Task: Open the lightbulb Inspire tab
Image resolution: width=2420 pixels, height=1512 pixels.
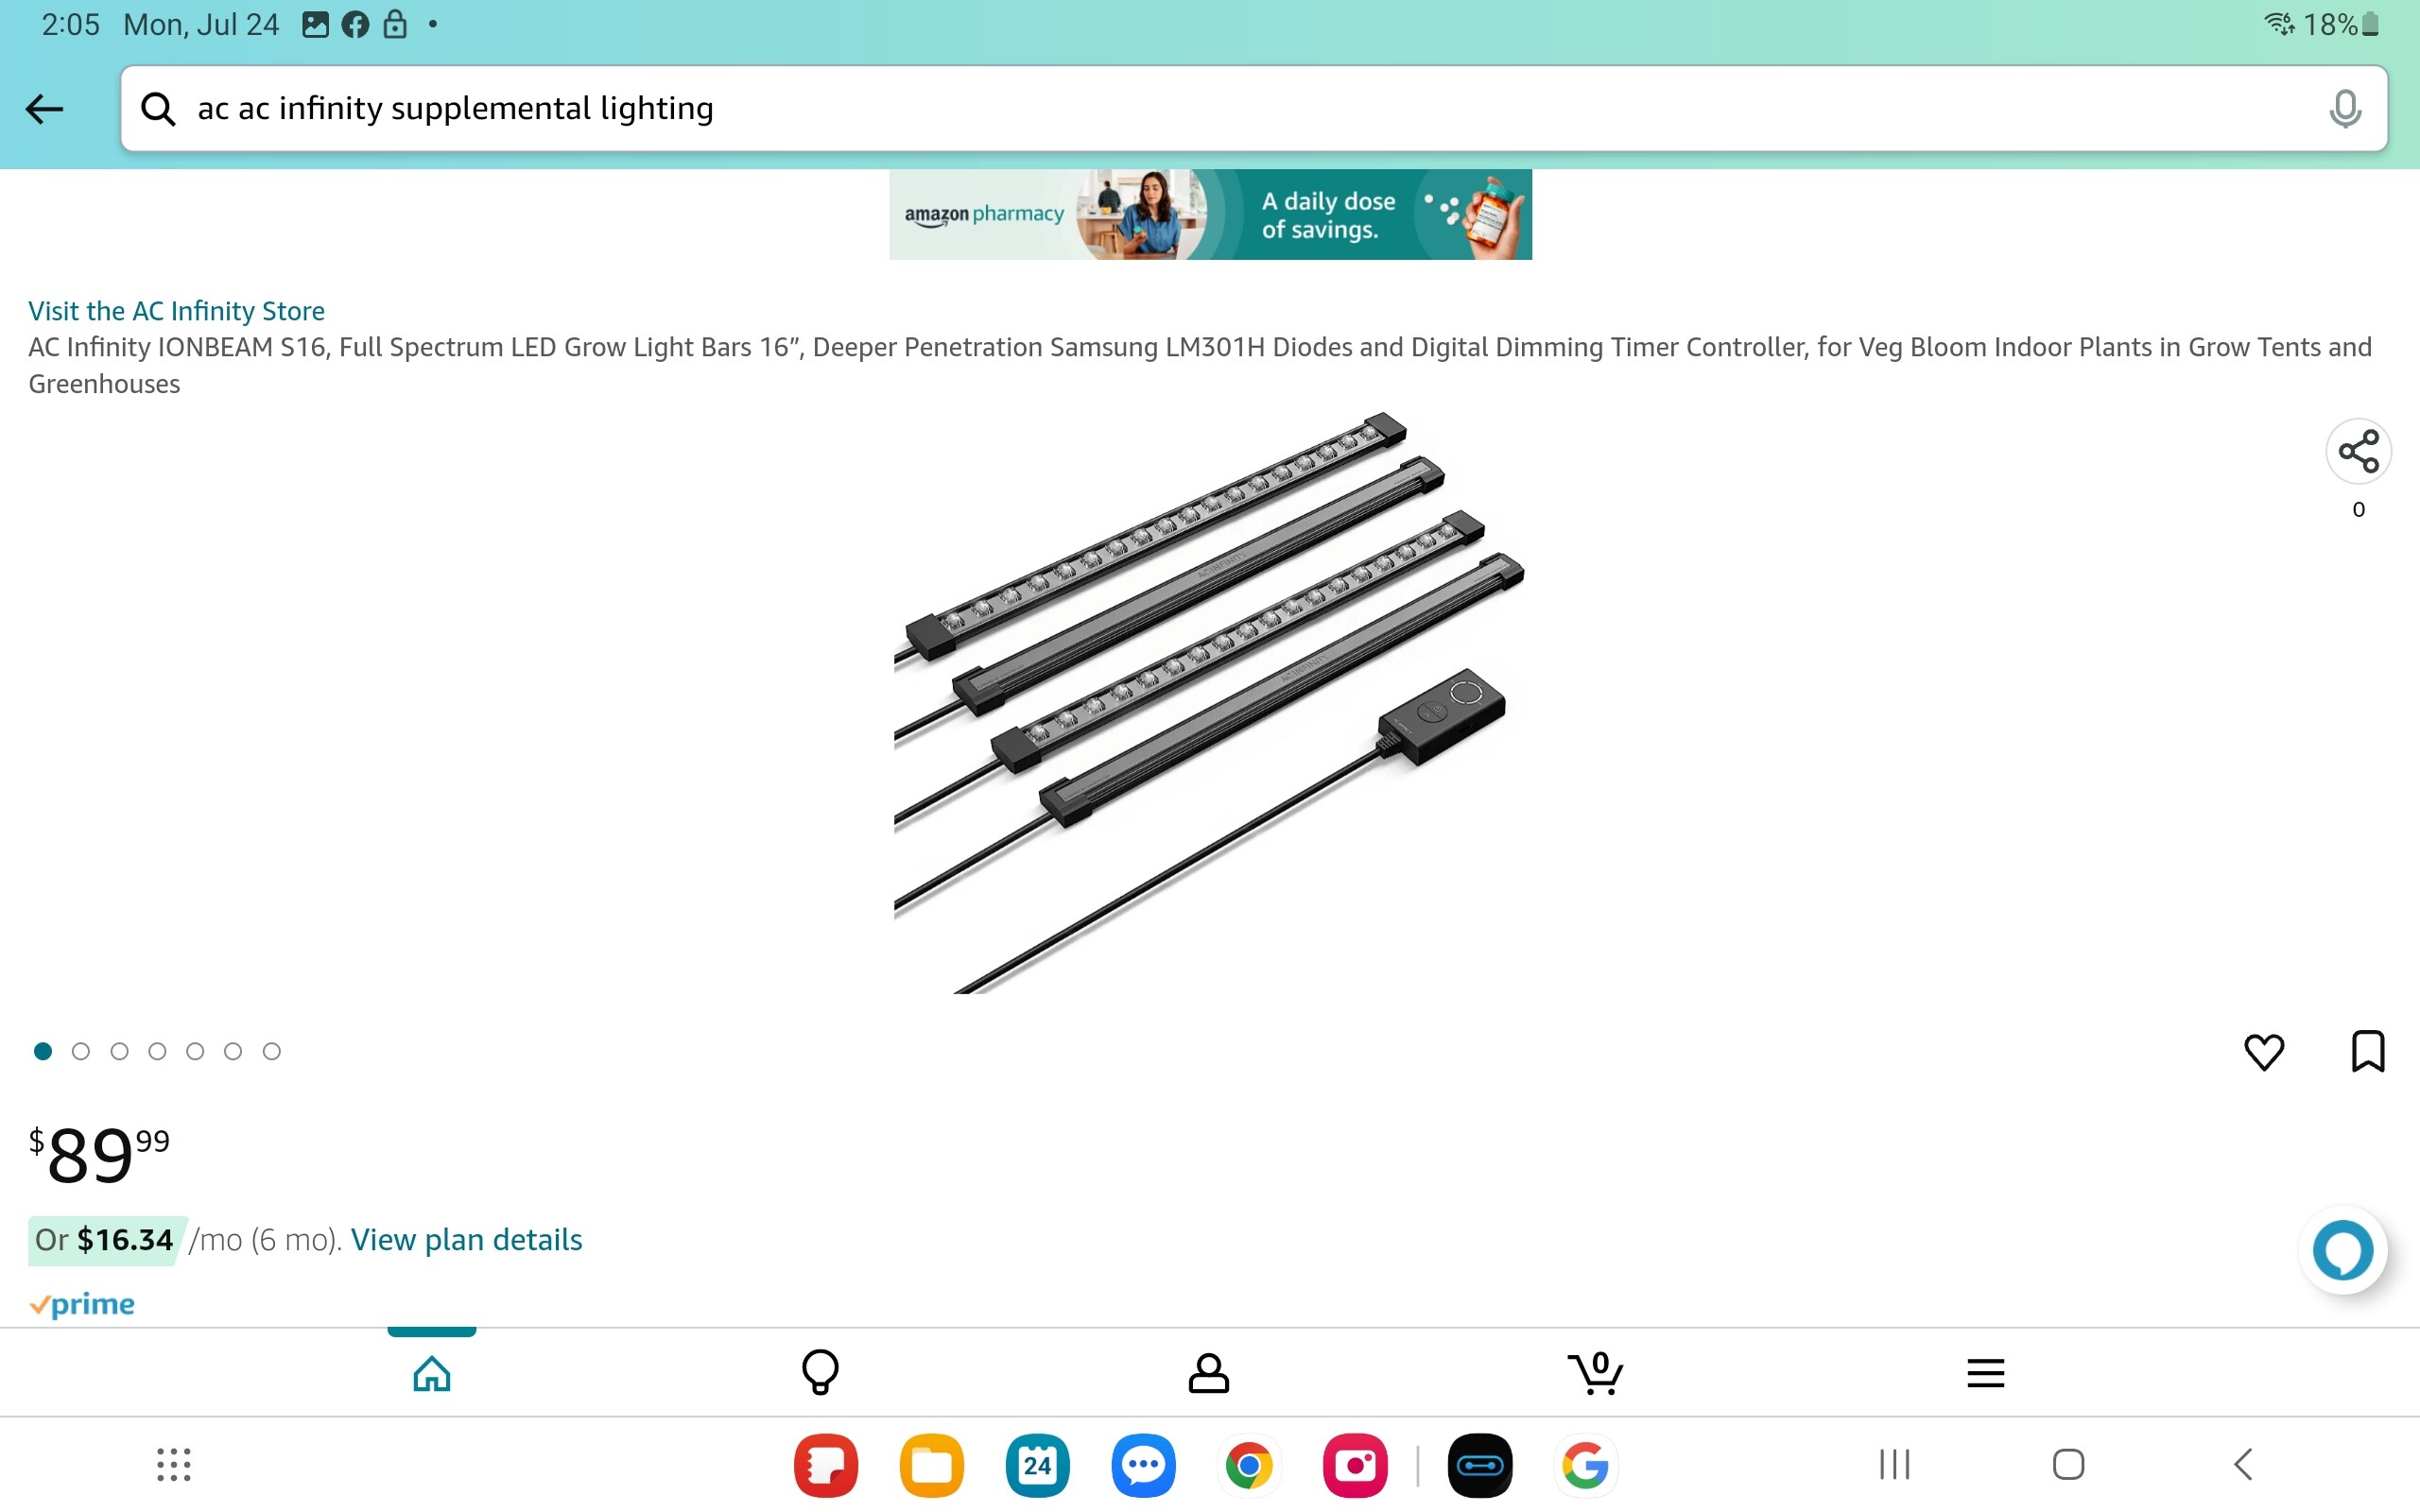Action: point(820,1372)
